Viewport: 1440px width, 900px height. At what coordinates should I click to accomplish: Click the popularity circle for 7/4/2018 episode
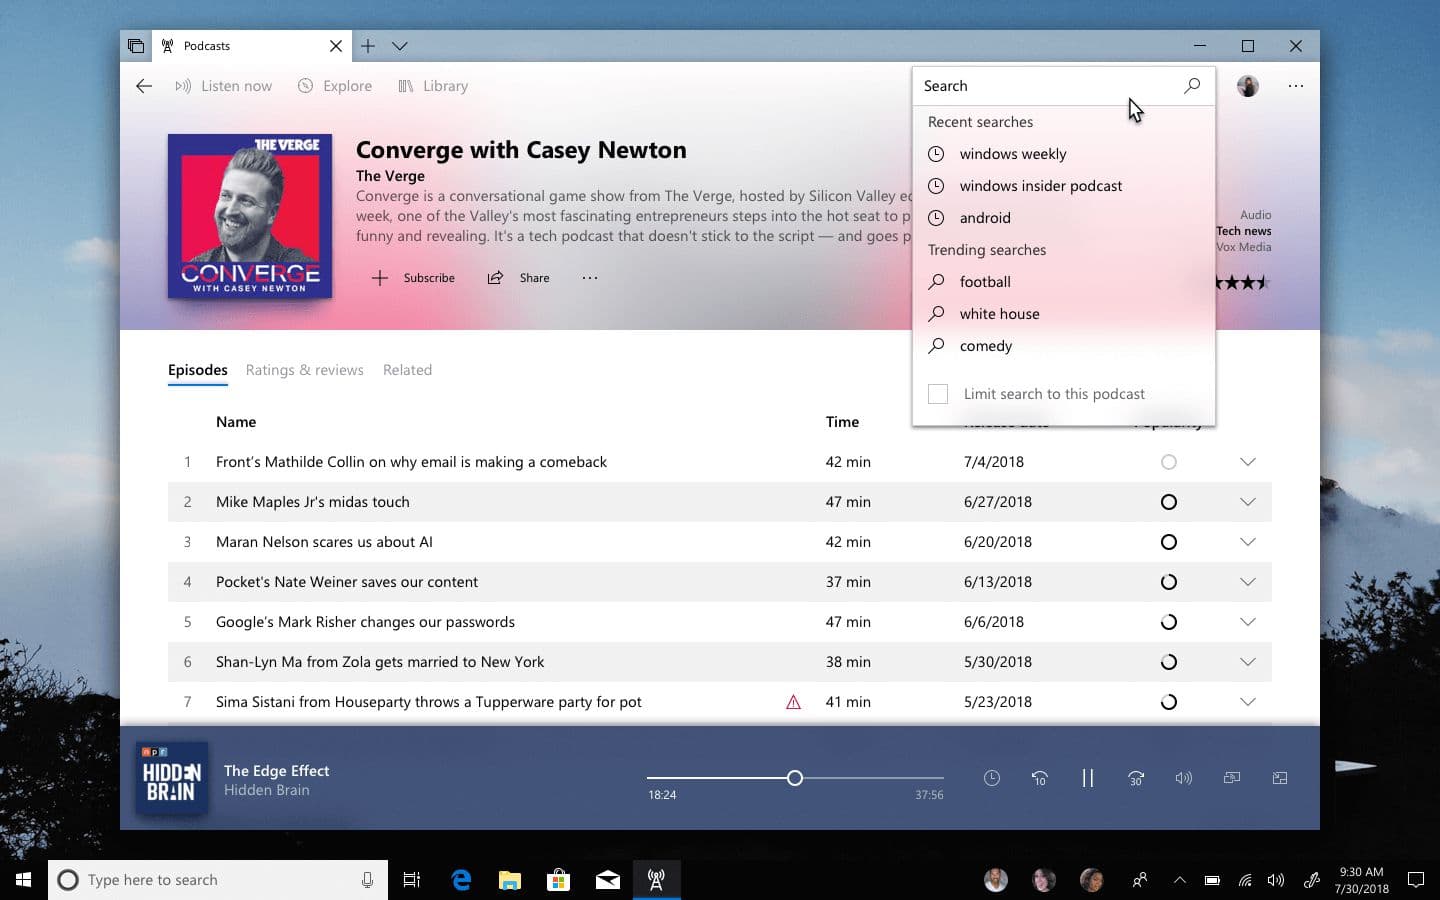click(x=1169, y=462)
